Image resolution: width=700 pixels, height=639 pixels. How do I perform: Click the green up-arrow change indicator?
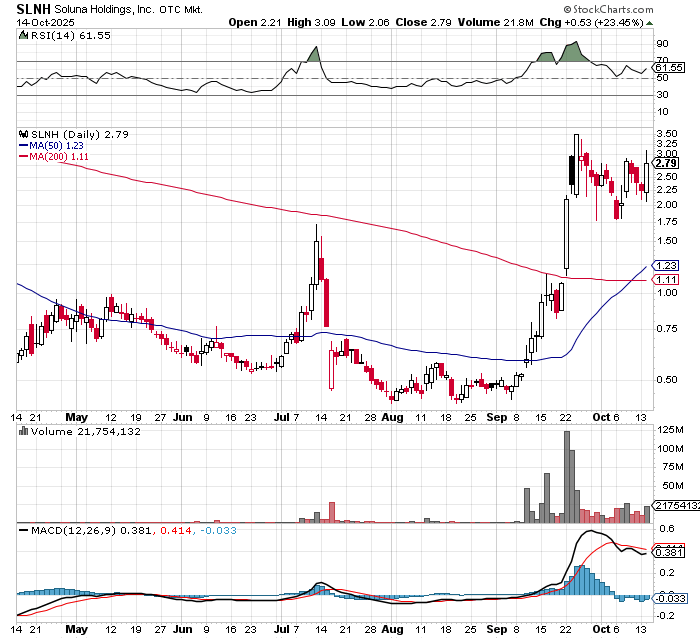point(649,23)
